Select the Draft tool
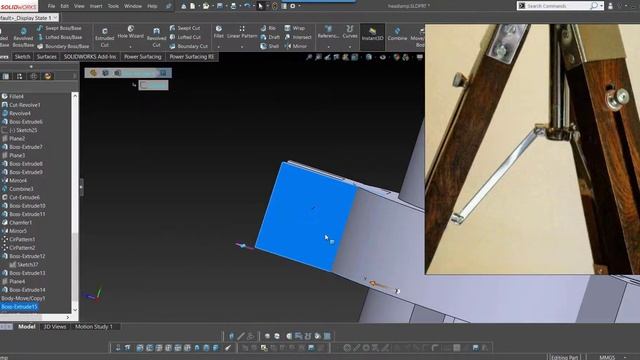 point(270,37)
